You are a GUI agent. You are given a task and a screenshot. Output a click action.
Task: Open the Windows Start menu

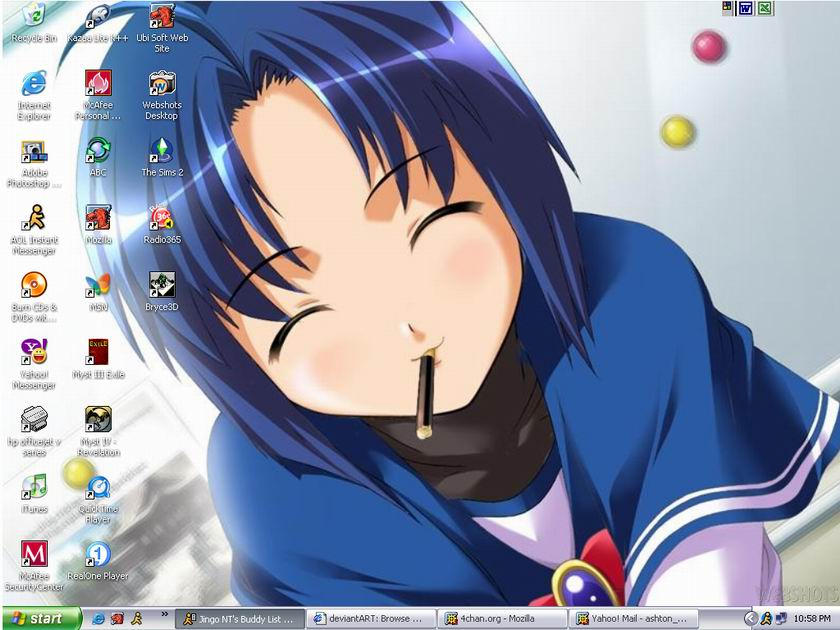[41, 619]
